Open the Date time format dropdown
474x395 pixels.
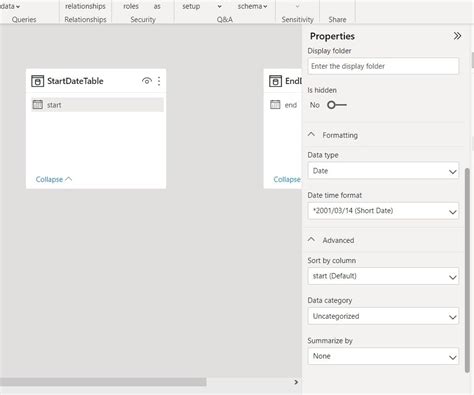[x=383, y=211]
